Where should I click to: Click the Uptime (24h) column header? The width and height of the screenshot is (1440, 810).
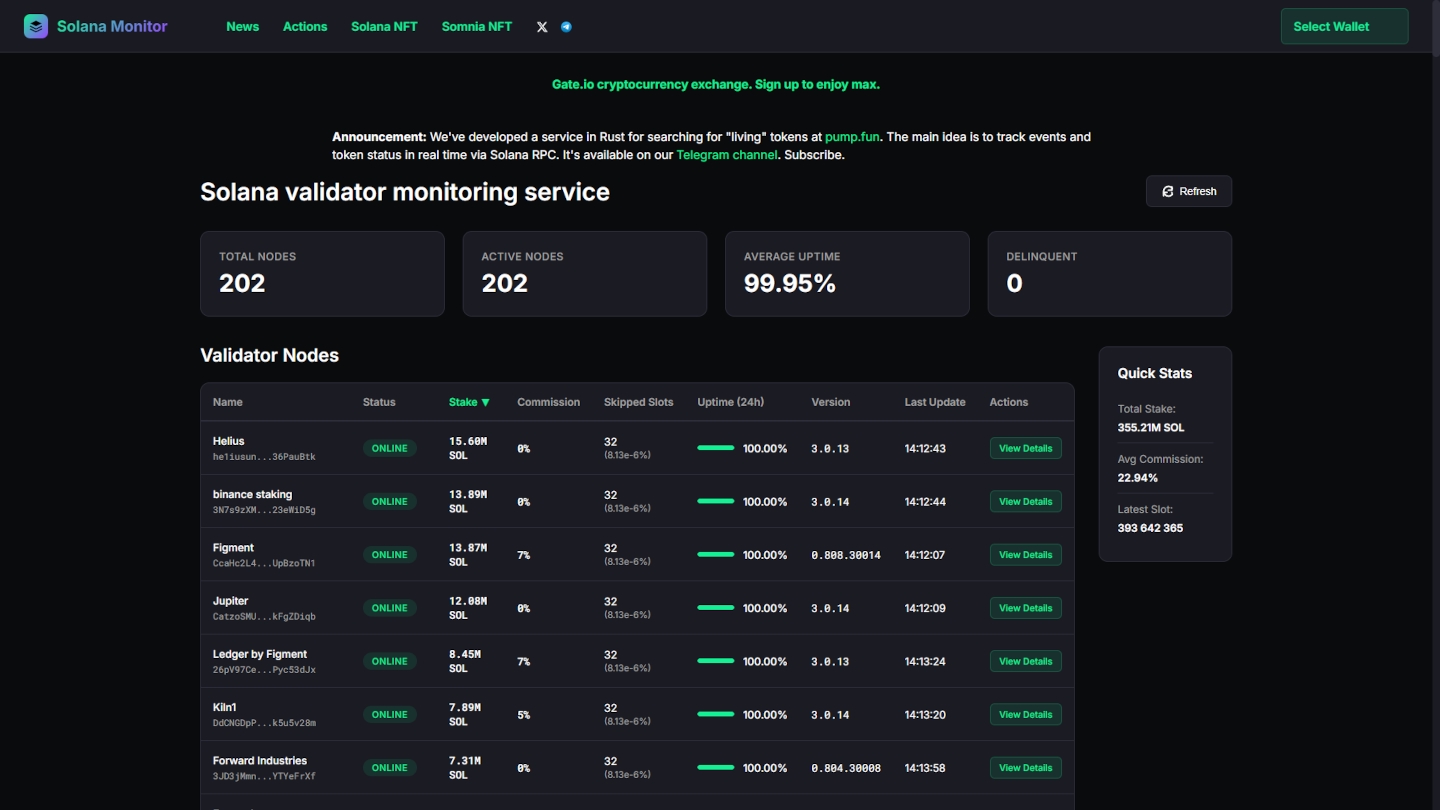point(731,402)
